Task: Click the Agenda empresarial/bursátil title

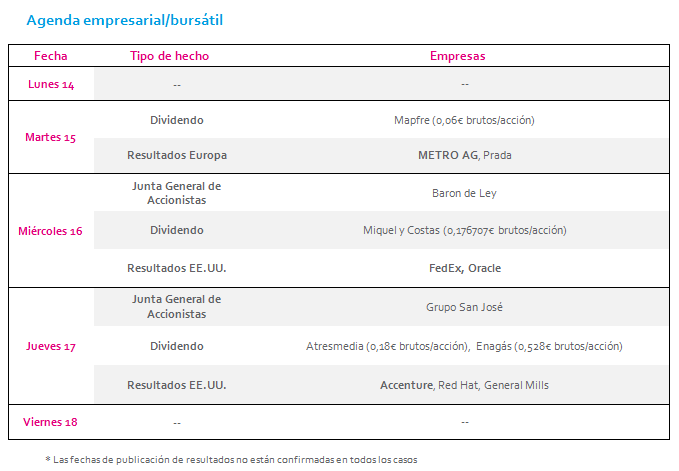Action: click(x=125, y=20)
